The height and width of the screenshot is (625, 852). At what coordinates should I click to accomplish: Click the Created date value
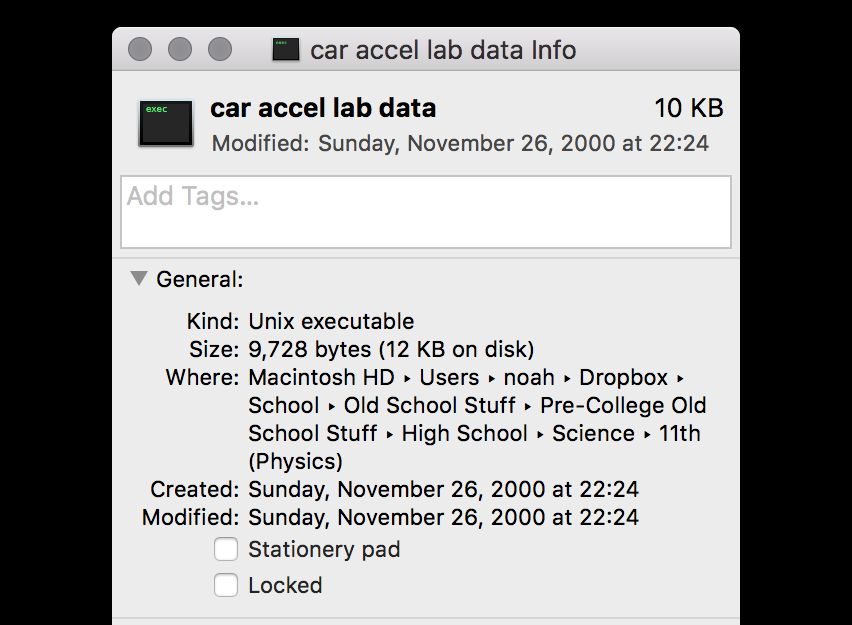click(x=443, y=489)
